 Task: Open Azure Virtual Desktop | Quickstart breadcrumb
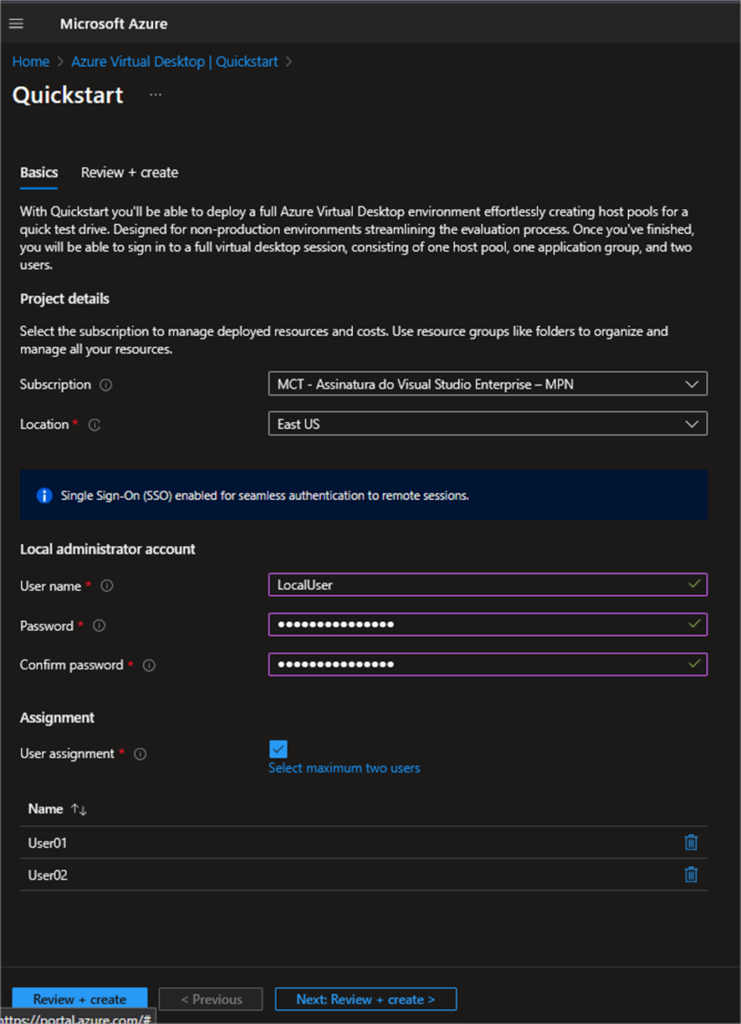(x=174, y=61)
